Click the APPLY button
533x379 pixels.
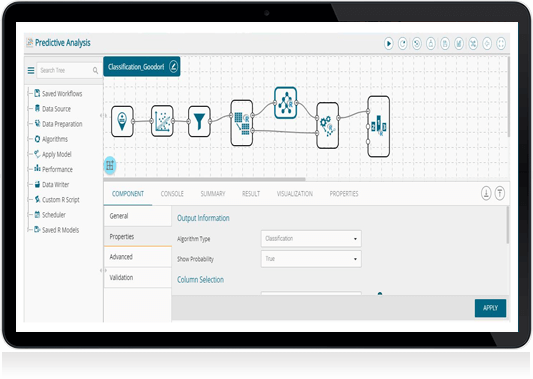pyautogui.click(x=490, y=308)
